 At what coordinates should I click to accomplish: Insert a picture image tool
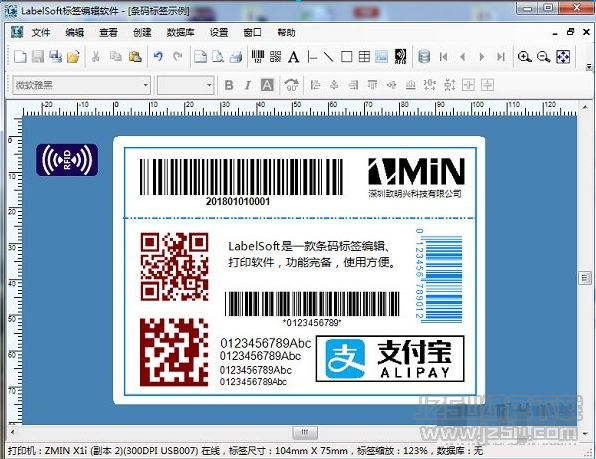tap(382, 57)
